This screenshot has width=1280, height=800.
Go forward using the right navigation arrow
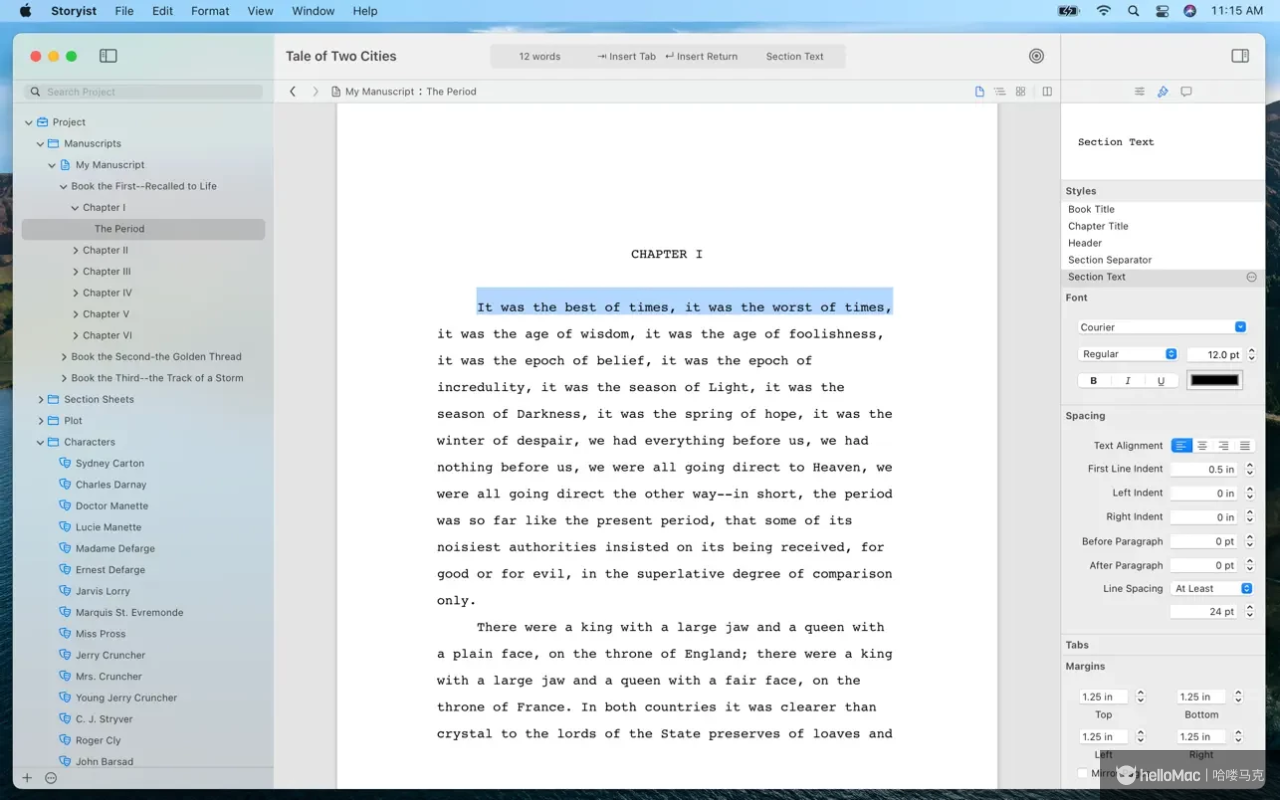click(315, 91)
